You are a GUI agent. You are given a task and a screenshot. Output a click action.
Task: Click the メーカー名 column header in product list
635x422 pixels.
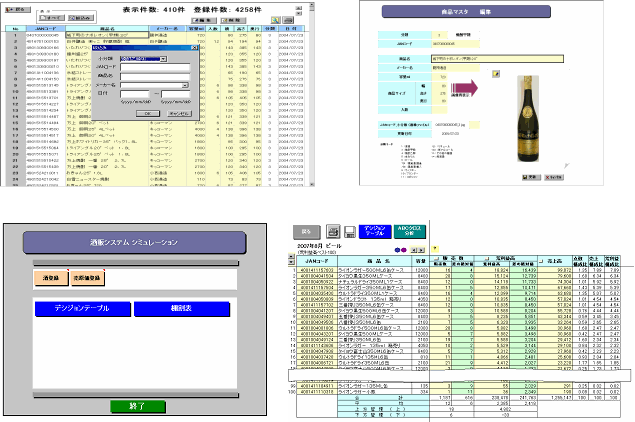(x=168, y=29)
